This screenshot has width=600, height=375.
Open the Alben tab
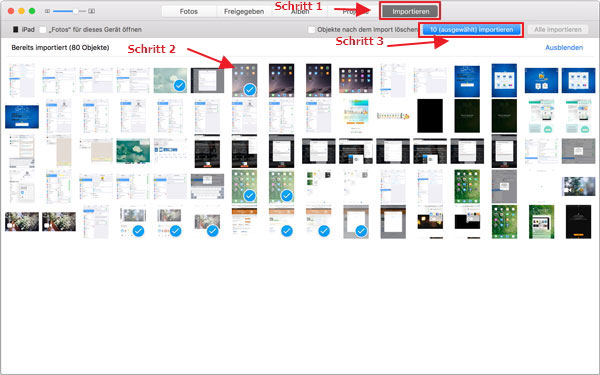tap(300, 11)
